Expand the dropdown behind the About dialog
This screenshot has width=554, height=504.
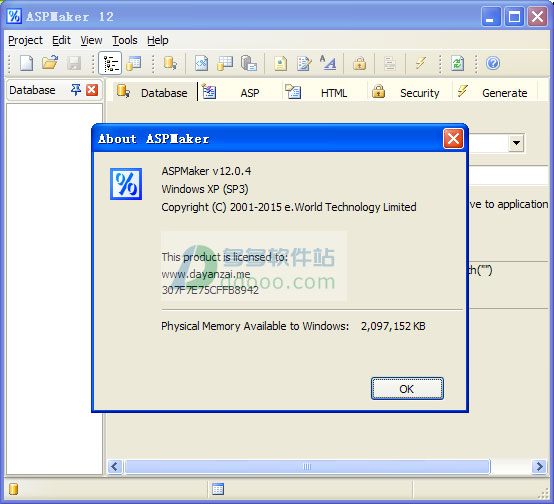[516, 143]
